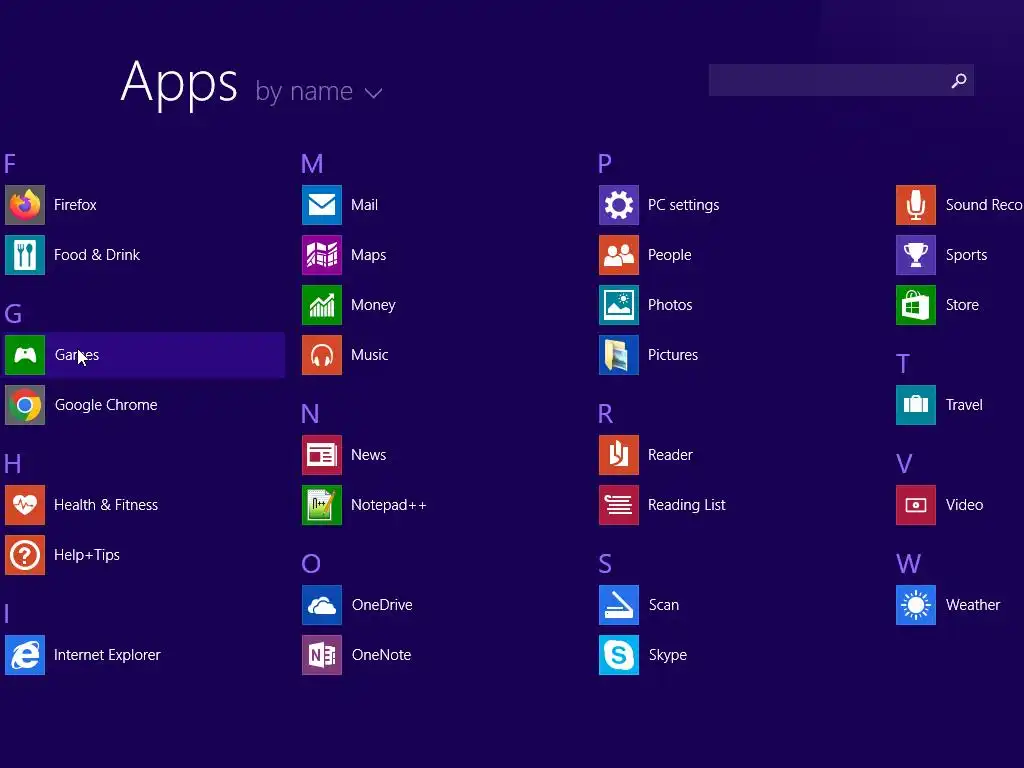Click the 'PC settings' label

point(683,205)
